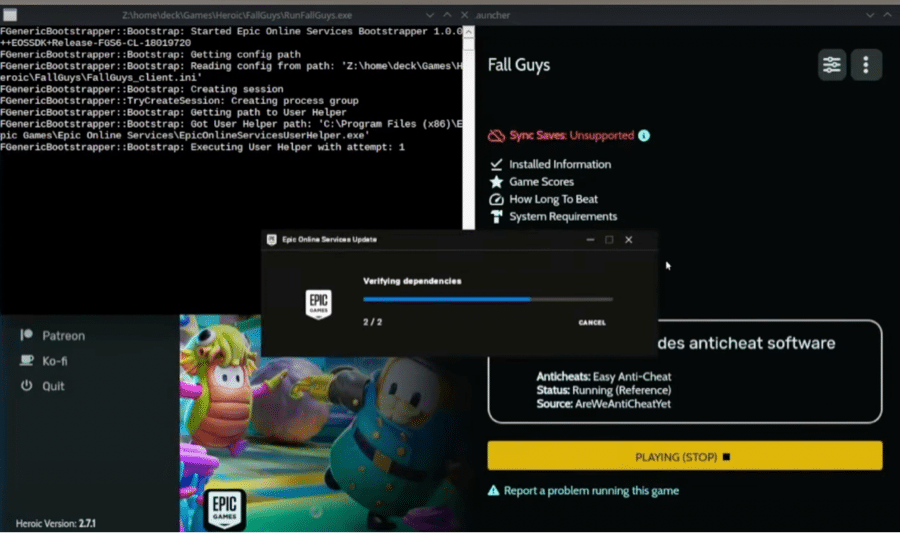The image size is (900, 533).
Task: Click the console window title path text
Action: (237, 15)
